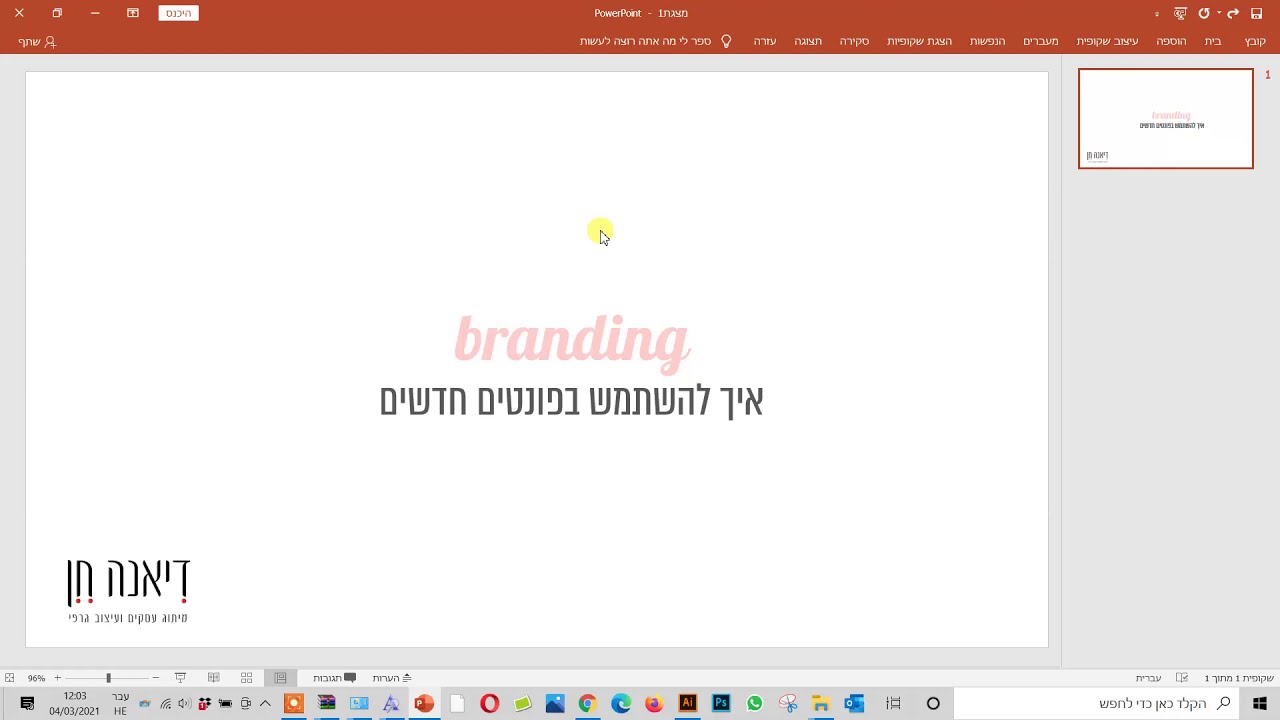This screenshot has height=720, width=1280.
Task: Open the הצגת שקופיות (Slide Show) tab
Action: coord(919,41)
